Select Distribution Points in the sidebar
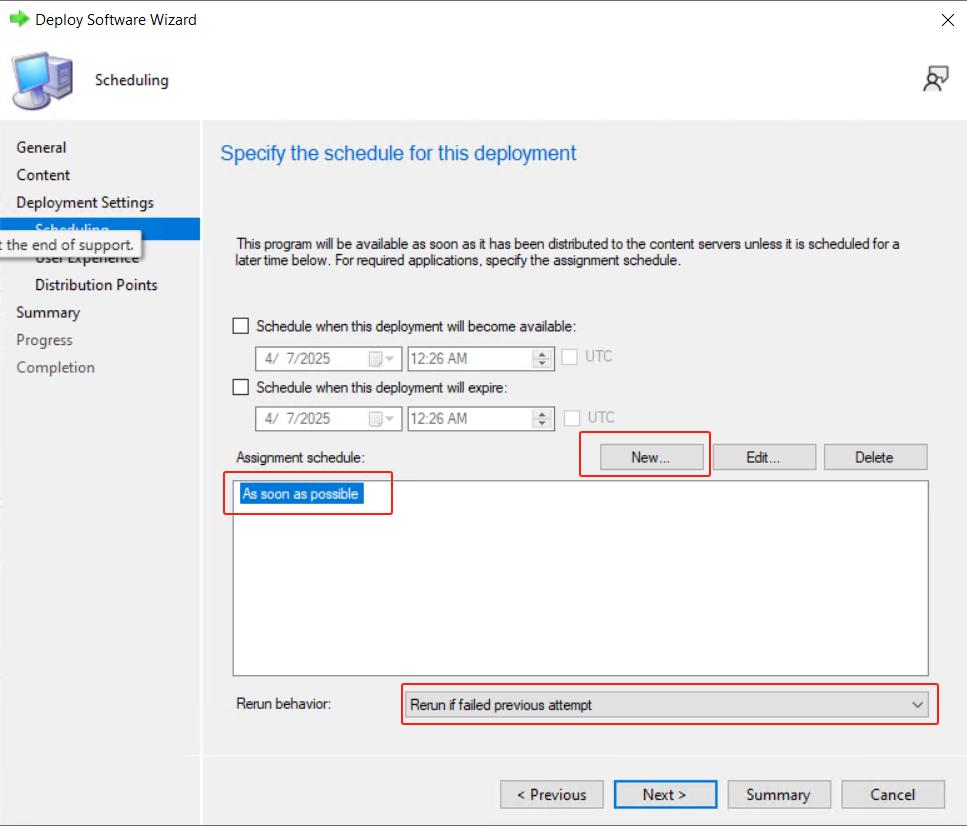Viewport: 967px width, 826px height. tap(96, 285)
